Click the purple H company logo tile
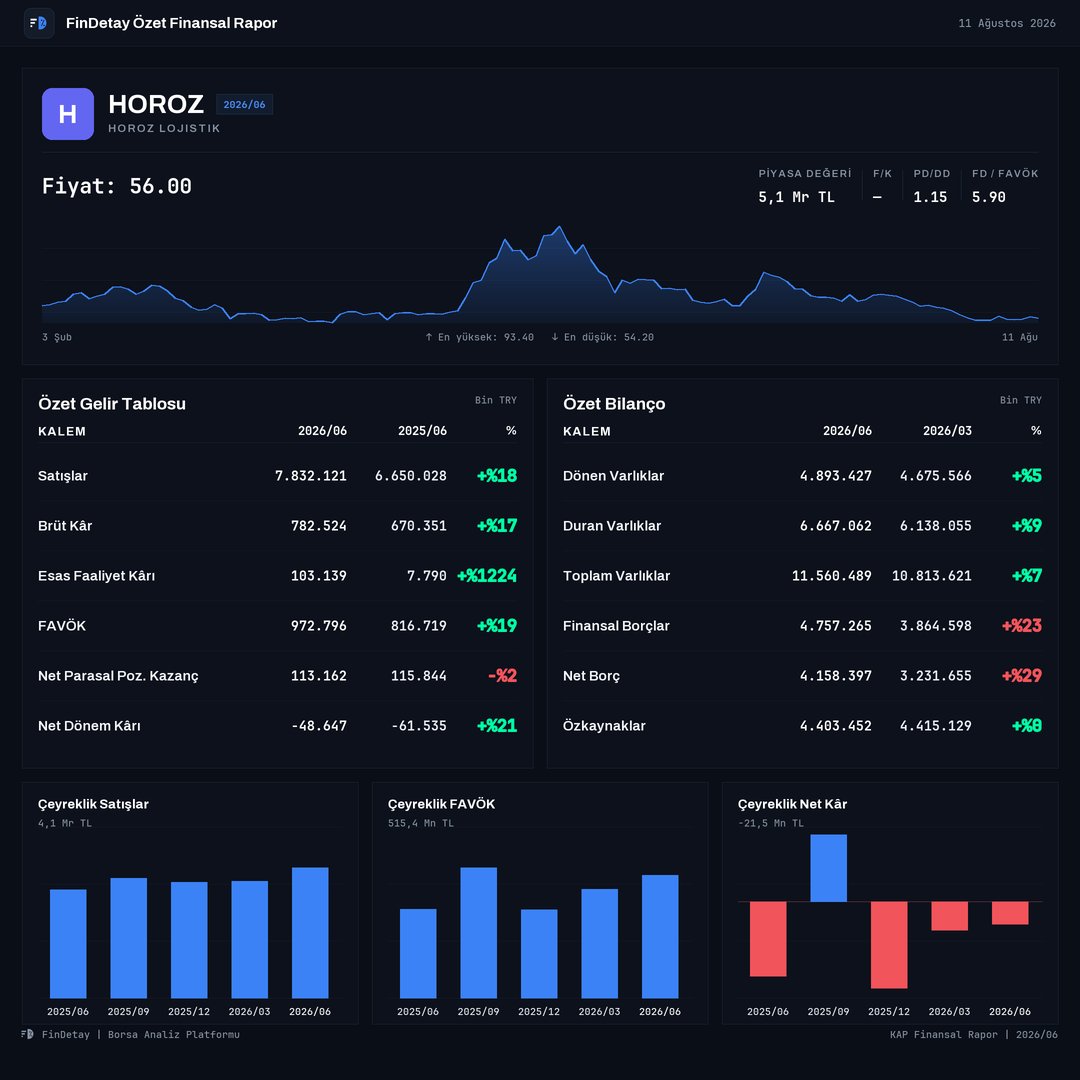This screenshot has height=1080, width=1080. click(x=68, y=114)
